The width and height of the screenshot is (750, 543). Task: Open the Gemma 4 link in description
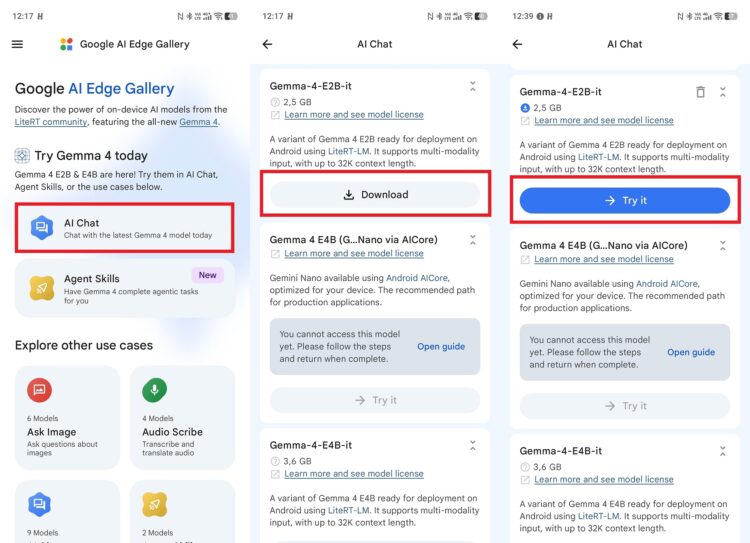click(x=199, y=122)
